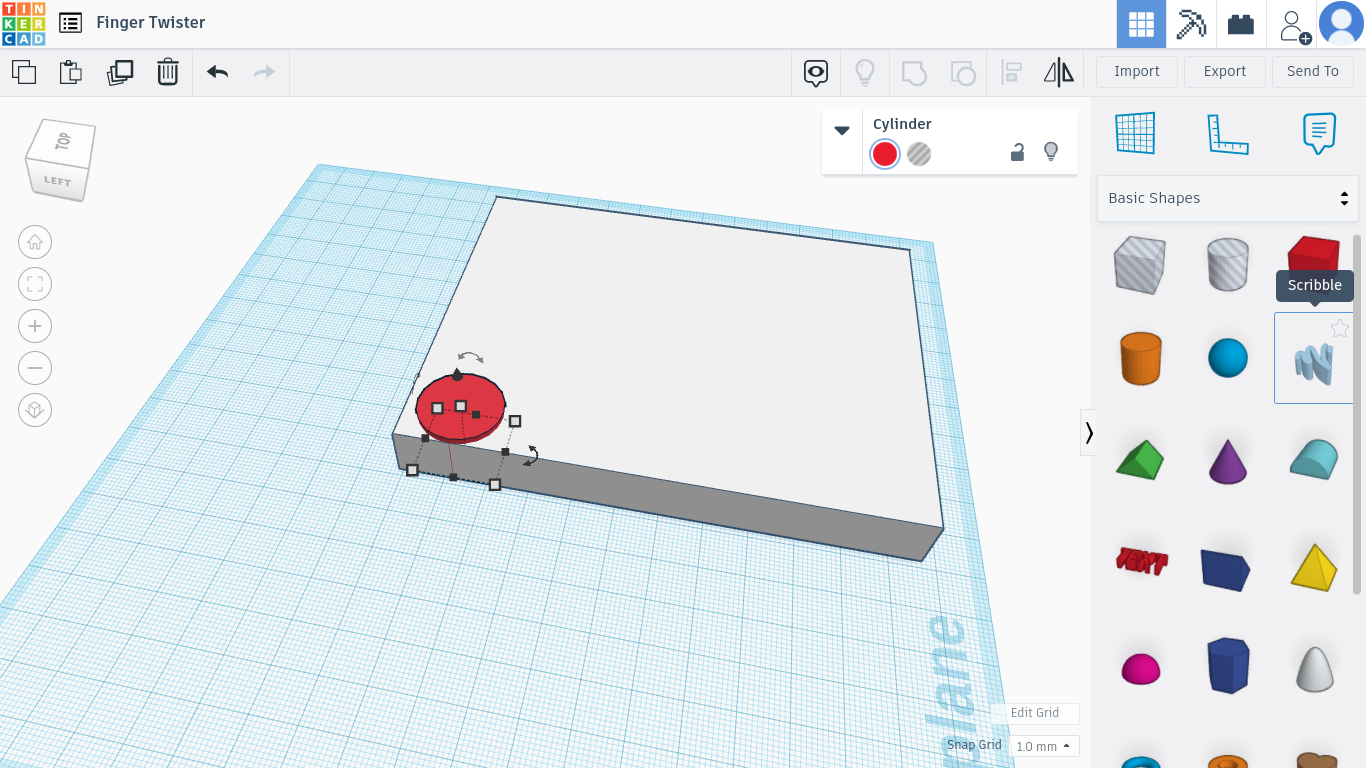Click the Copy toolbar icon

pos(24,72)
